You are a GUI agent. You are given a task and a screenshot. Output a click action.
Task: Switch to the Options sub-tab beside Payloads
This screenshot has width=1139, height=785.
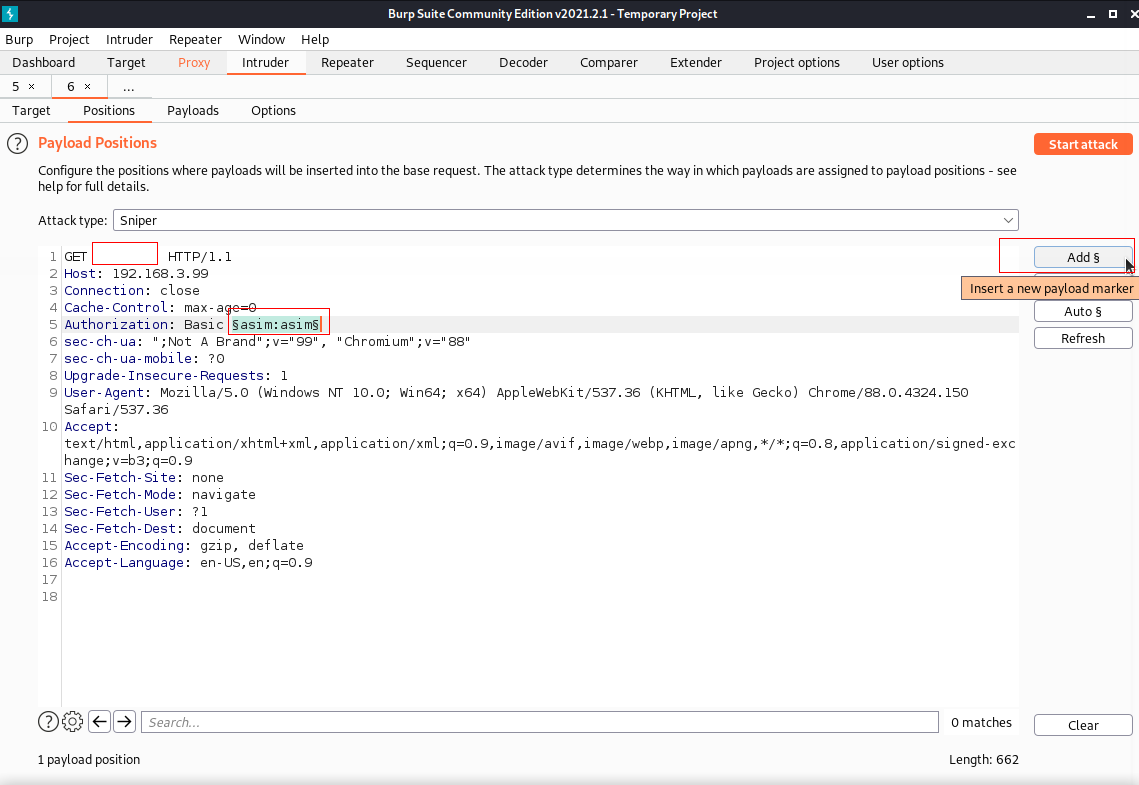tap(273, 110)
